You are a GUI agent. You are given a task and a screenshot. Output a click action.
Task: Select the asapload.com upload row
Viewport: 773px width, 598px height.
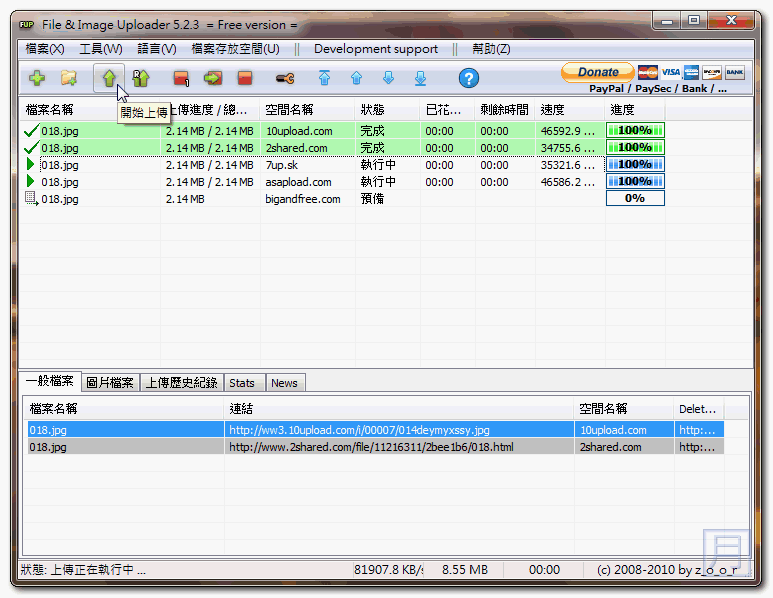344,182
